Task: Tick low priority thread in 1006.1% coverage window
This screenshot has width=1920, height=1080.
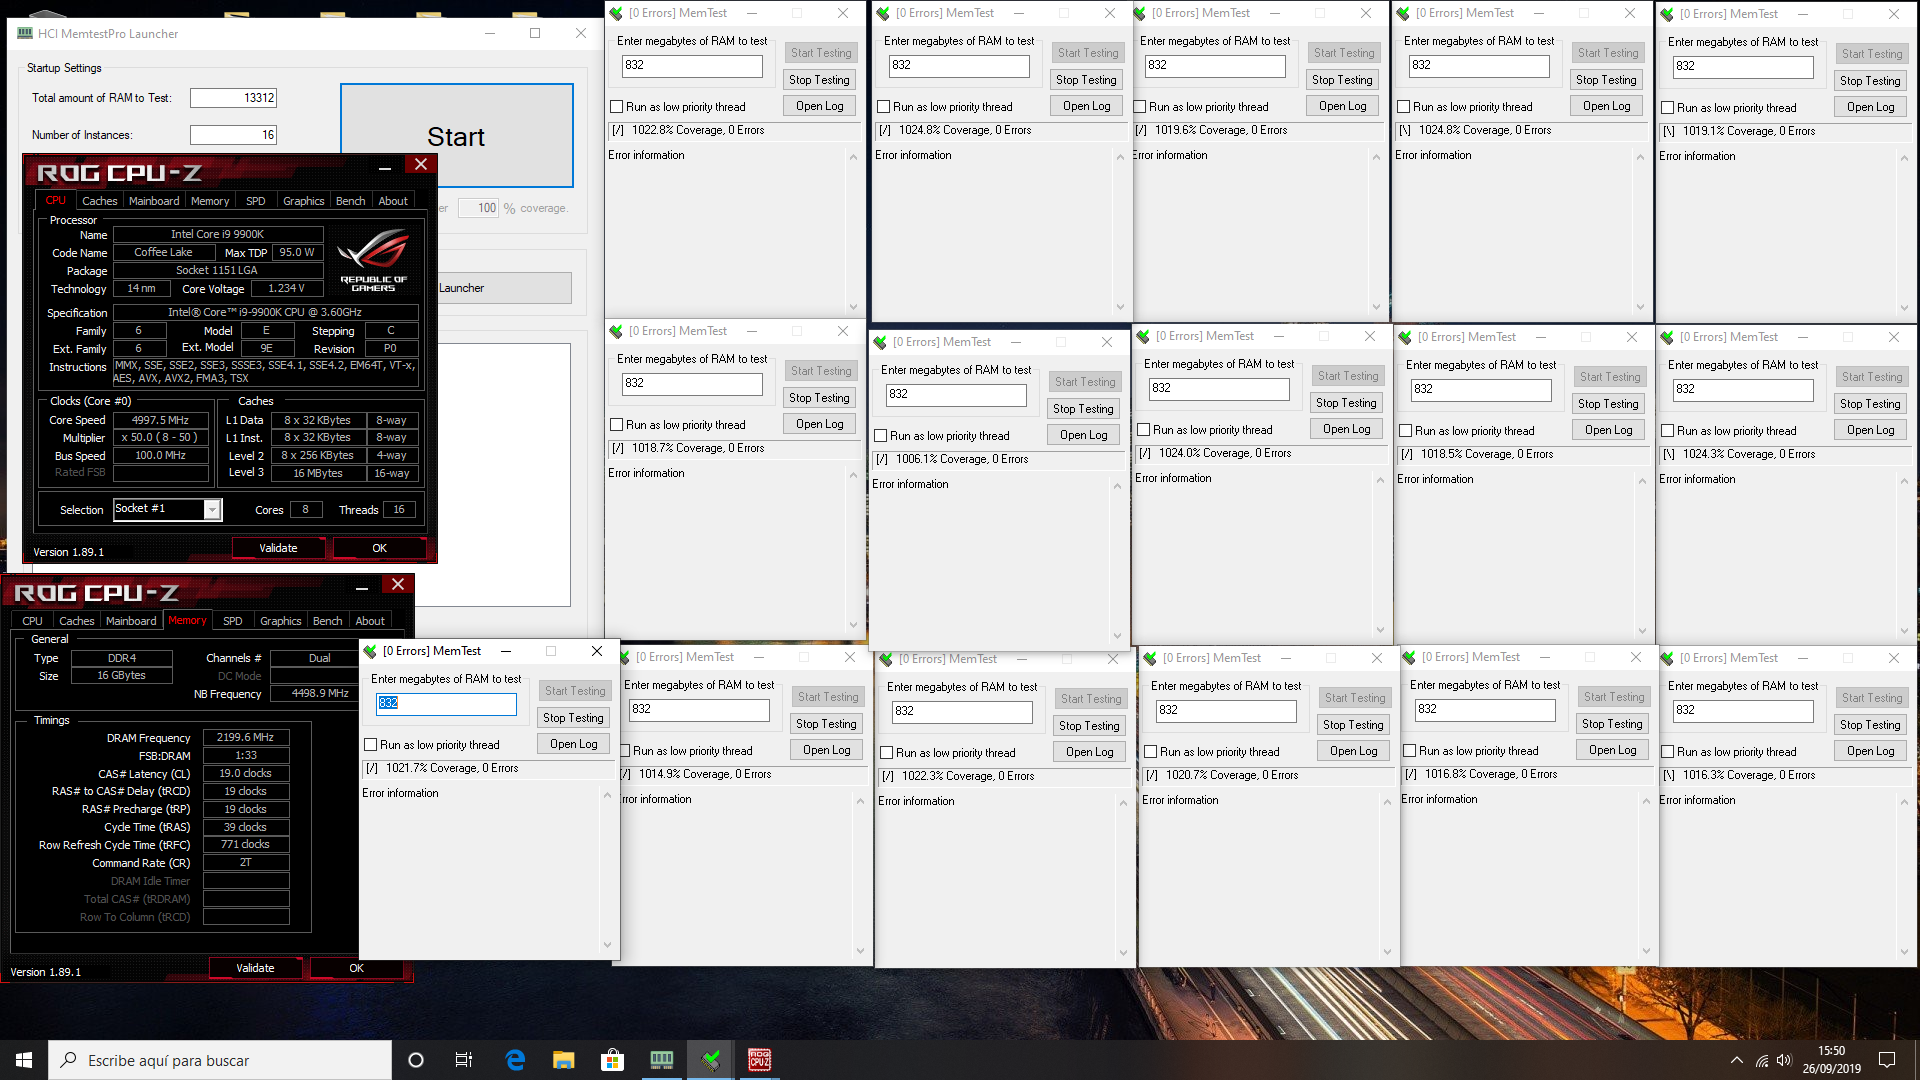Action: [881, 436]
